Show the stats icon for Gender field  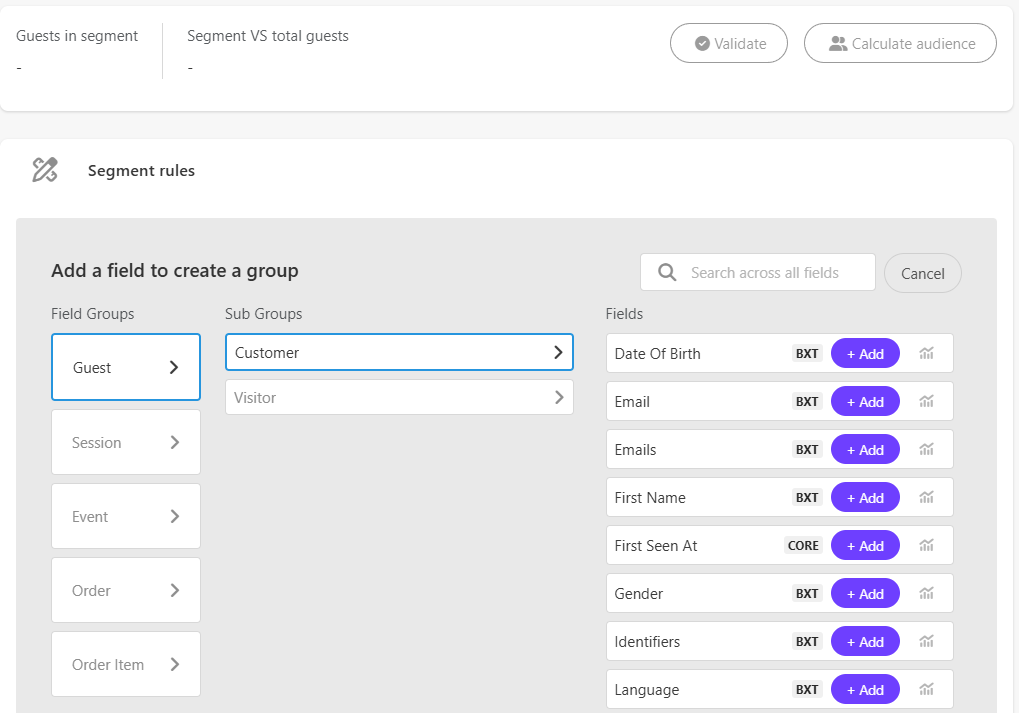926,593
